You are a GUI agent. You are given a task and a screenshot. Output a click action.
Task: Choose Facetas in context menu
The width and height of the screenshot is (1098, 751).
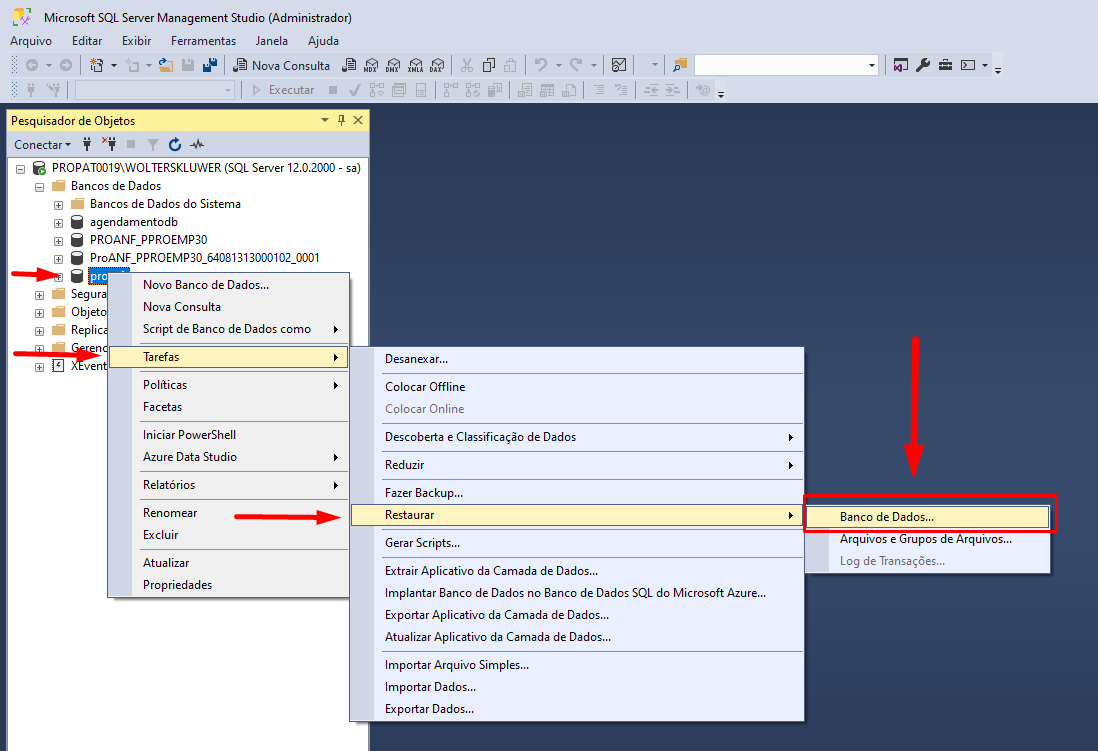pyautogui.click(x=228, y=406)
